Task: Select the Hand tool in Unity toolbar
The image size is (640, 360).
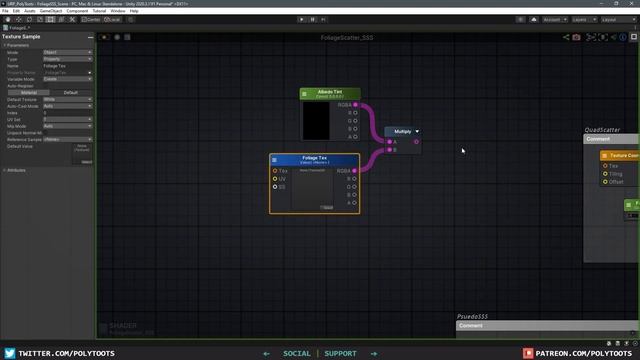Action: (8, 20)
